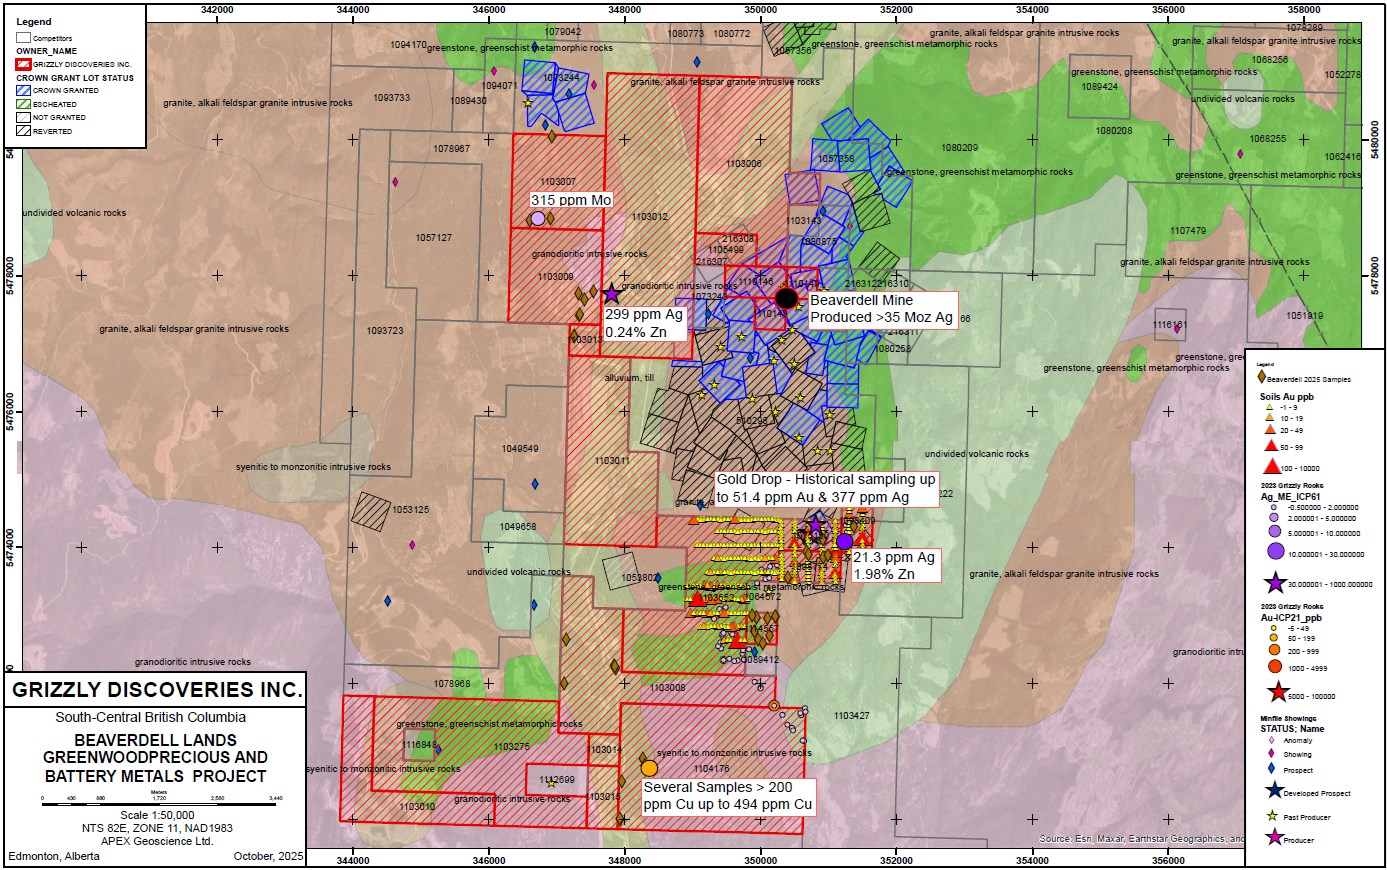This screenshot has height=870, width=1387.
Task: Select the dark blue Developed Prospect star
Action: pyautogui.click(x=1274, y=791)
